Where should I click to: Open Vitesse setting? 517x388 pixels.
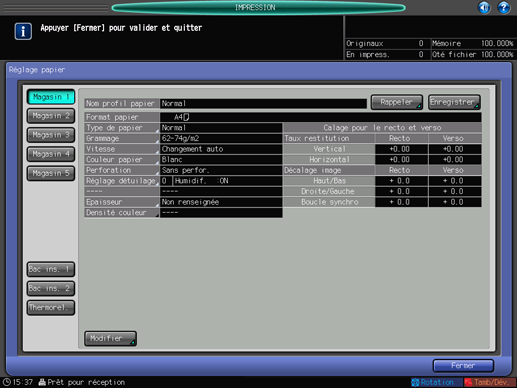[x=122, y=149]
